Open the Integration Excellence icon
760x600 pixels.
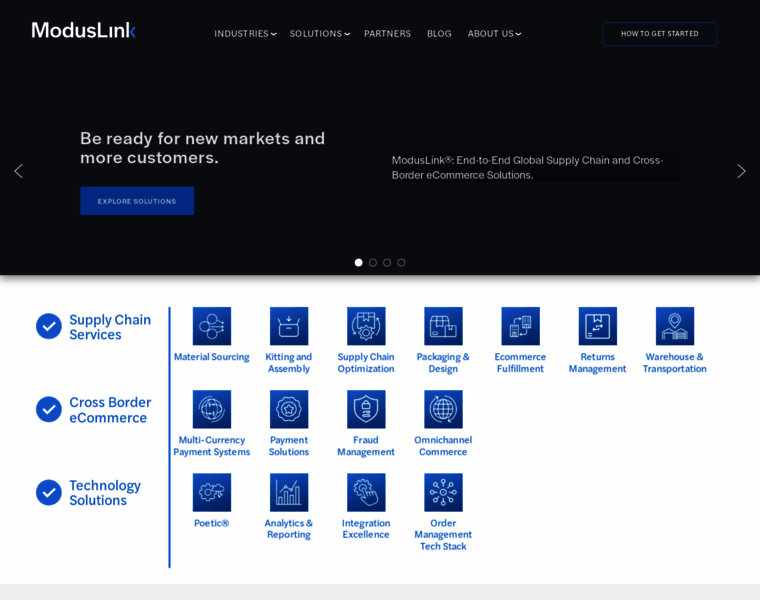(366, 492)
